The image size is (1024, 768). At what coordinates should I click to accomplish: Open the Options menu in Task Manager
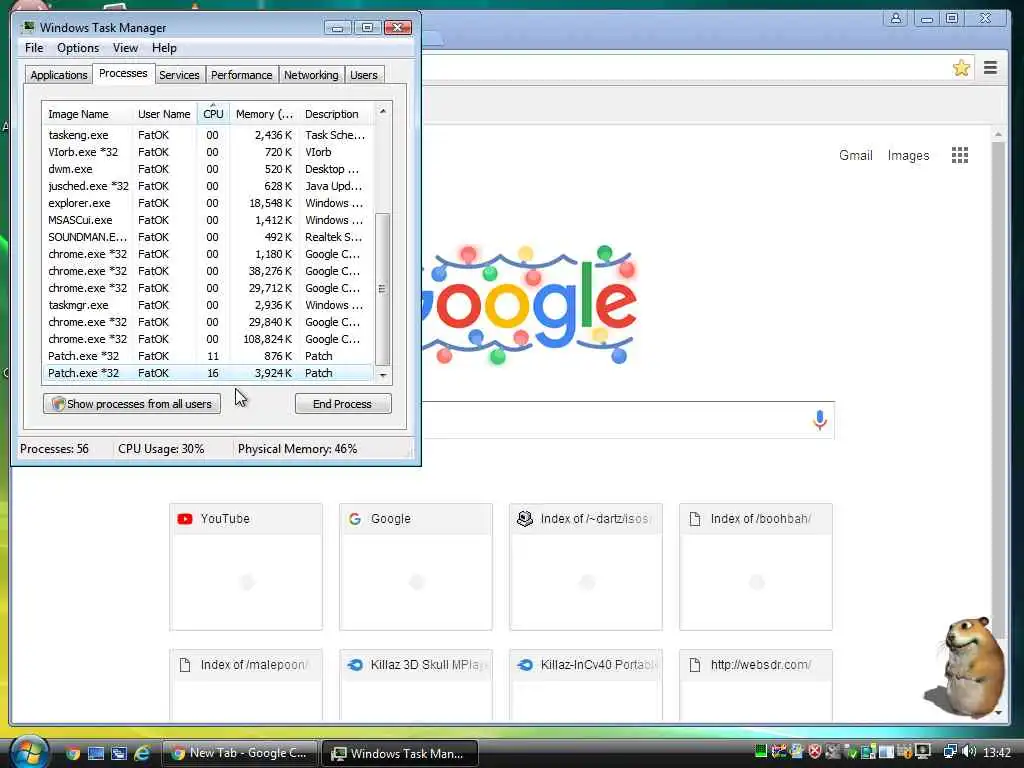78,48
